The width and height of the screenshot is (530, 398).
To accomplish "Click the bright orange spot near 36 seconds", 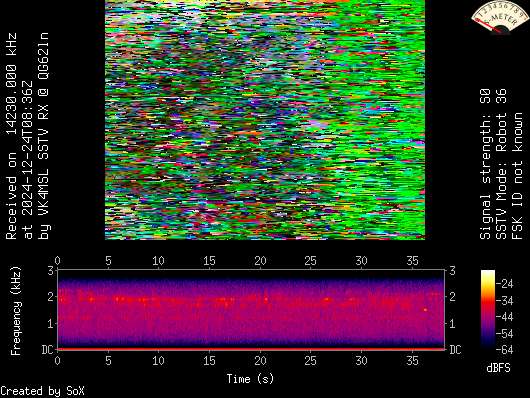I will (x=425, y=309).
